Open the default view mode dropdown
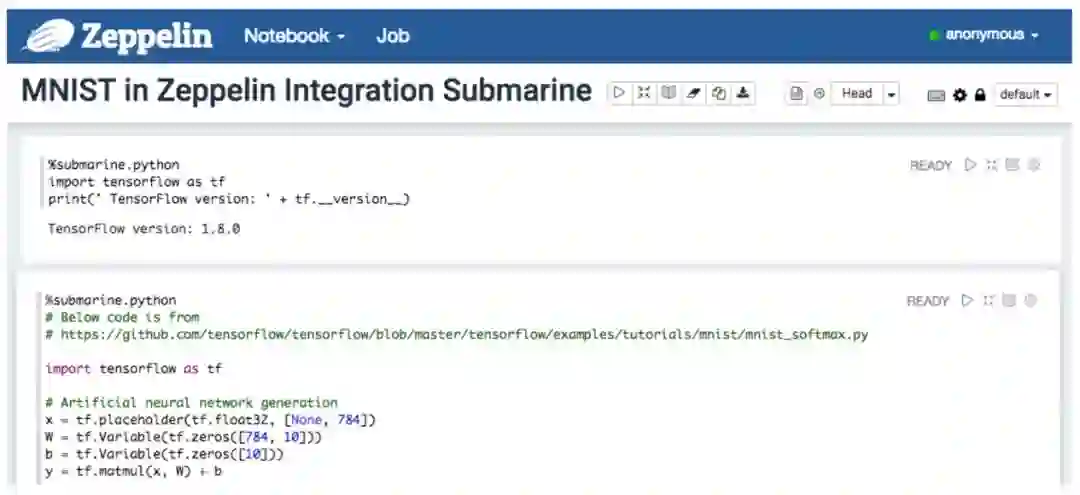The width and height of the screenshot is (1080, 495). click(1026, 95)
